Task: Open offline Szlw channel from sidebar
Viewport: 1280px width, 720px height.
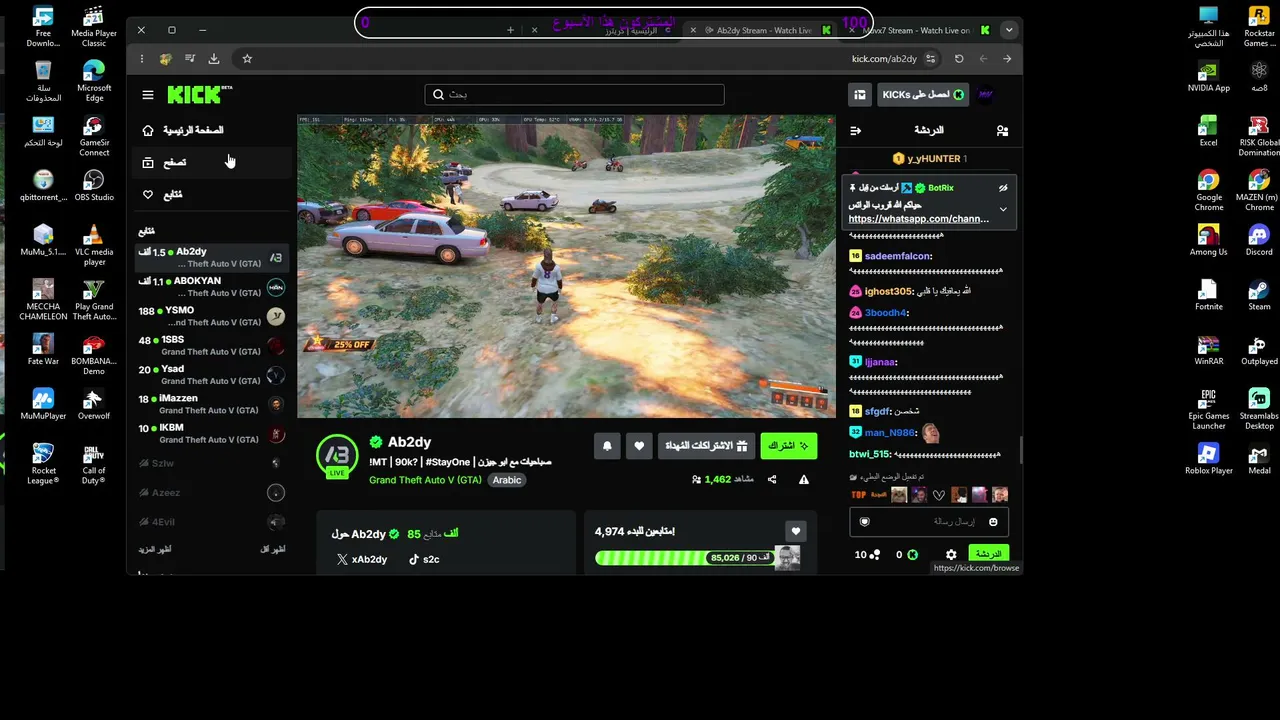Action: pos(211,463)
